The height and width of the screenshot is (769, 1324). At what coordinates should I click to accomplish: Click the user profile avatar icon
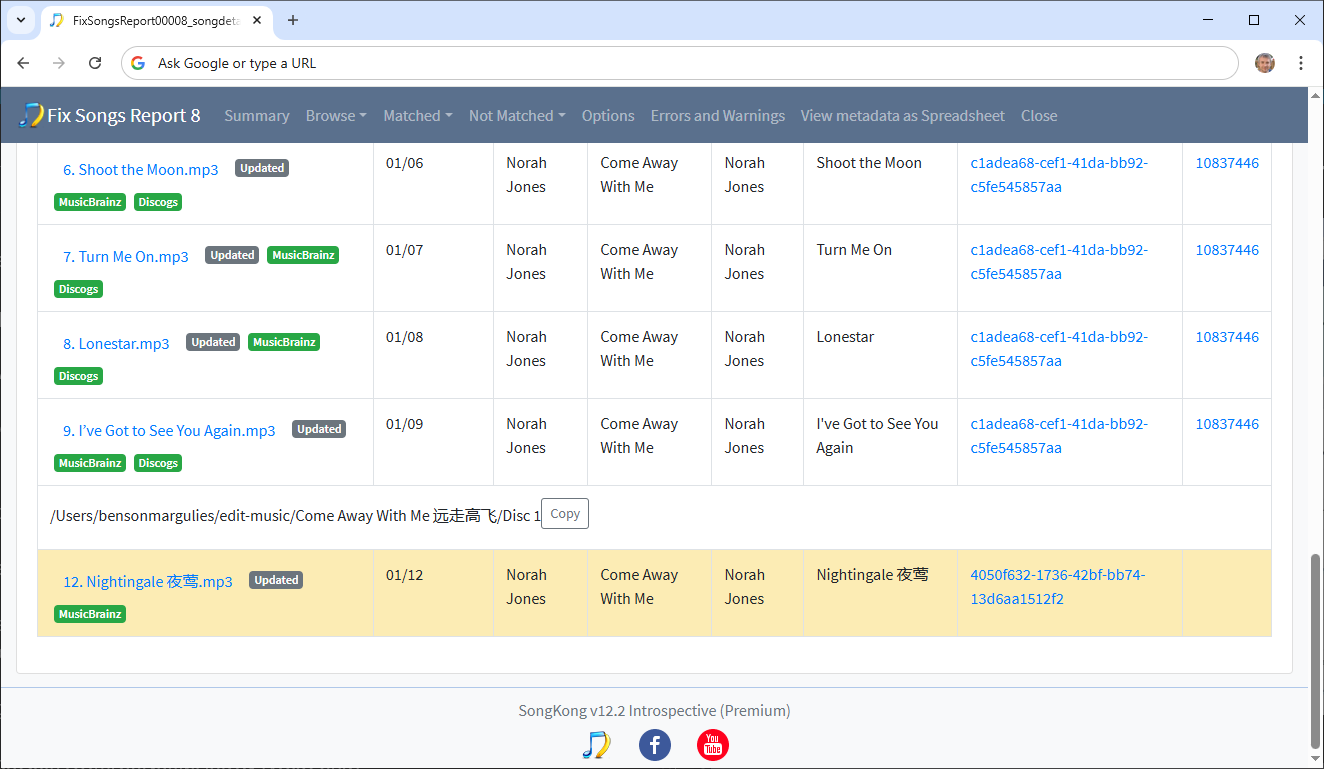coord(1265,63)
